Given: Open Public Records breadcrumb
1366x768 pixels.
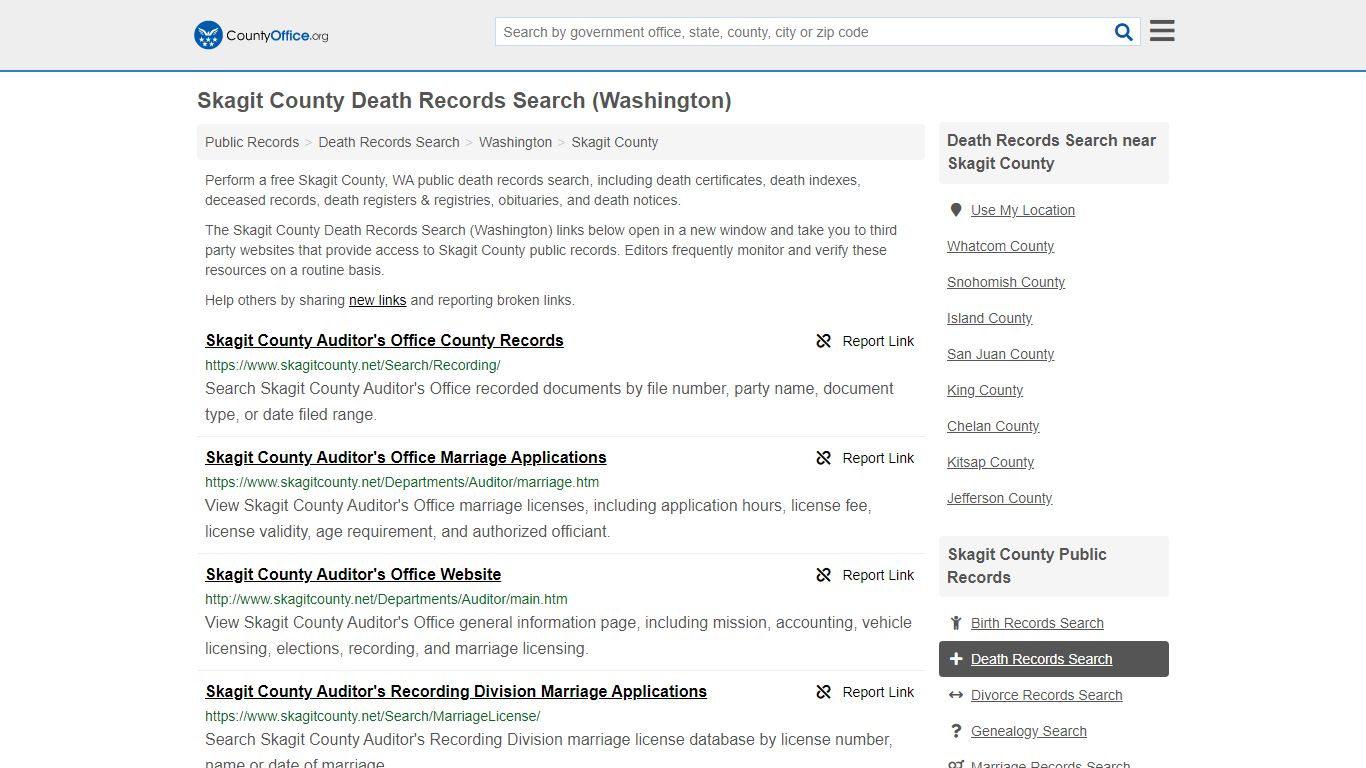Looking at the screenshot, I should (252, 142).
